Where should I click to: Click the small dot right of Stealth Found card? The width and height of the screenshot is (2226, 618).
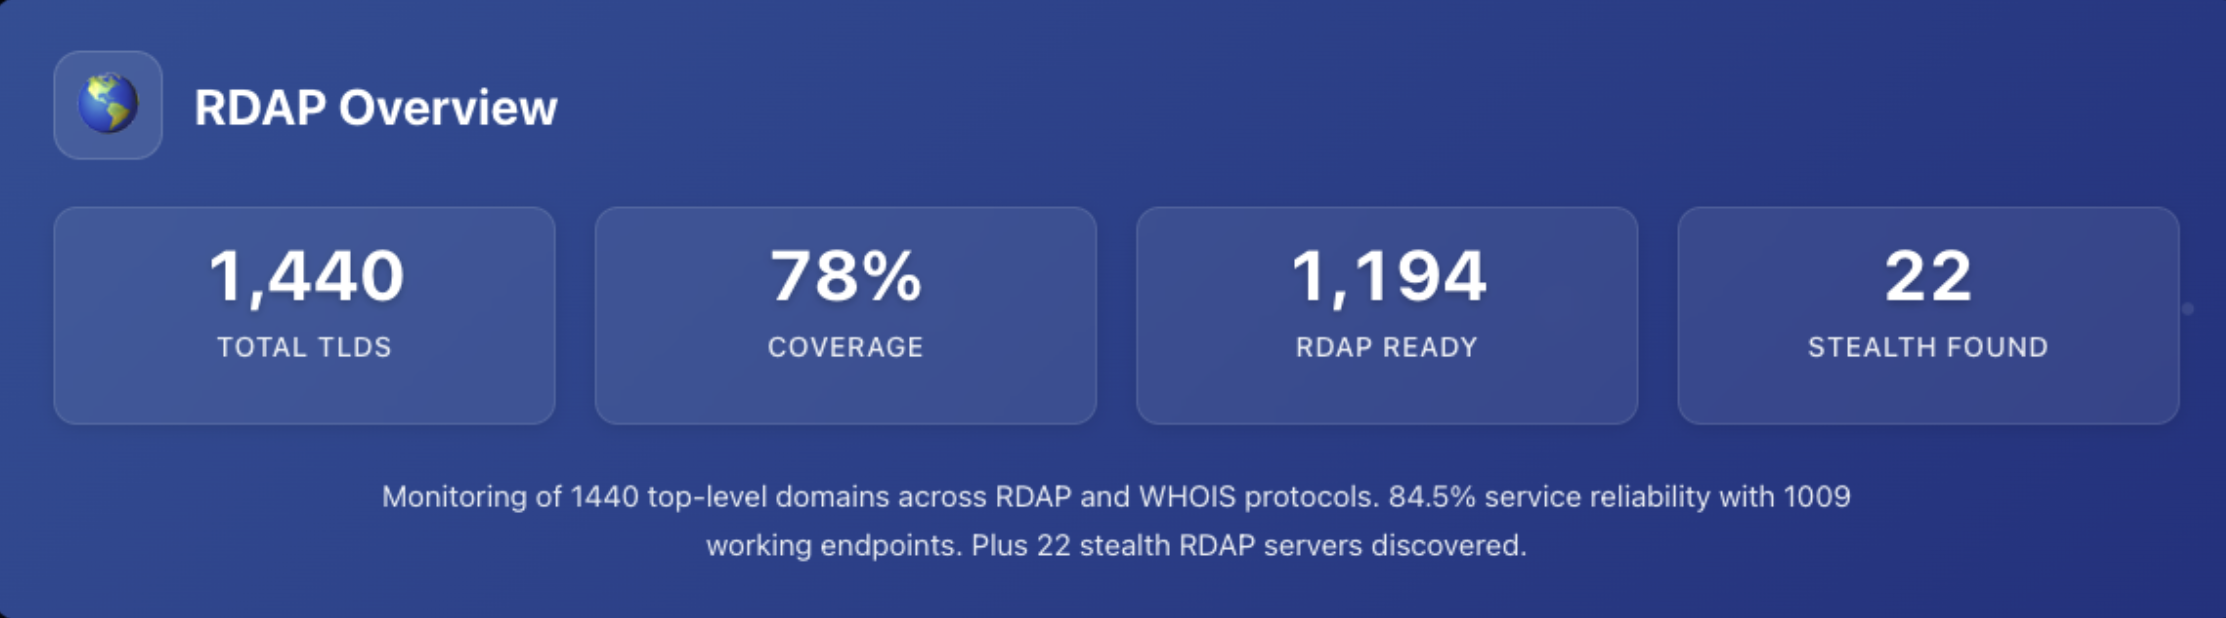[2187, 309]
